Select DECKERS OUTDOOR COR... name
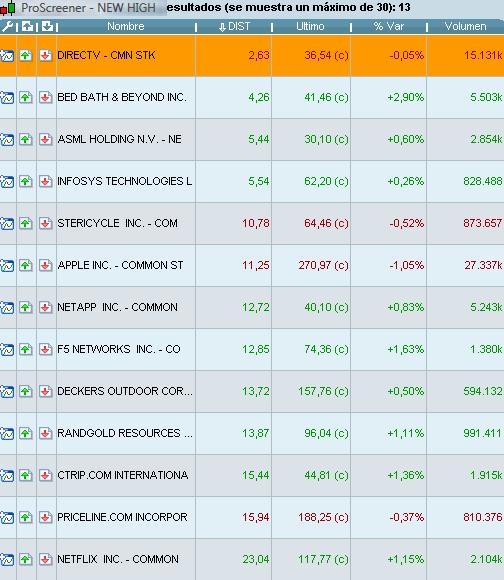The height and width of the screenshot is (580, 504). click(x=125, y=391)
